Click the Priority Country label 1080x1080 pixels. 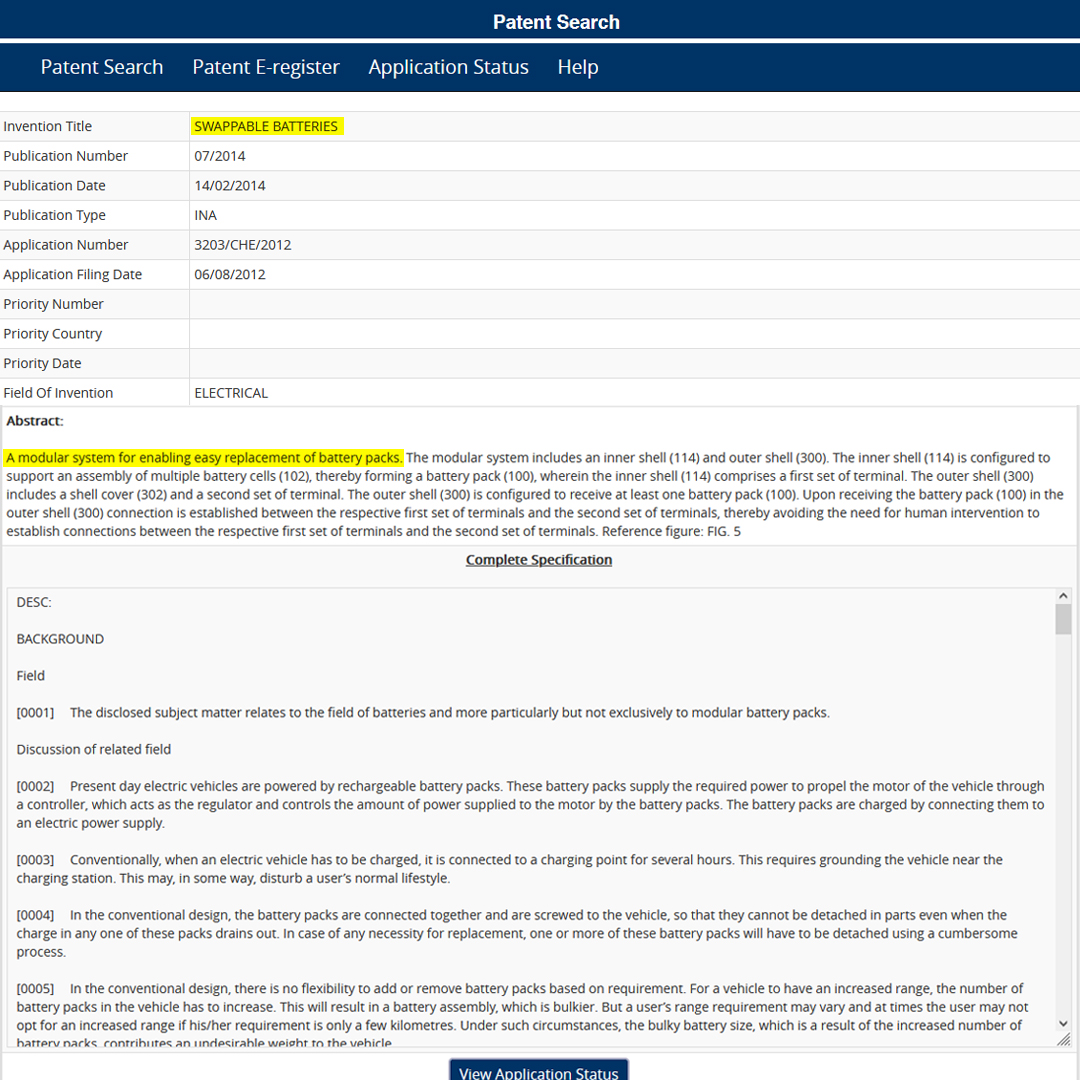coord(52,333)
